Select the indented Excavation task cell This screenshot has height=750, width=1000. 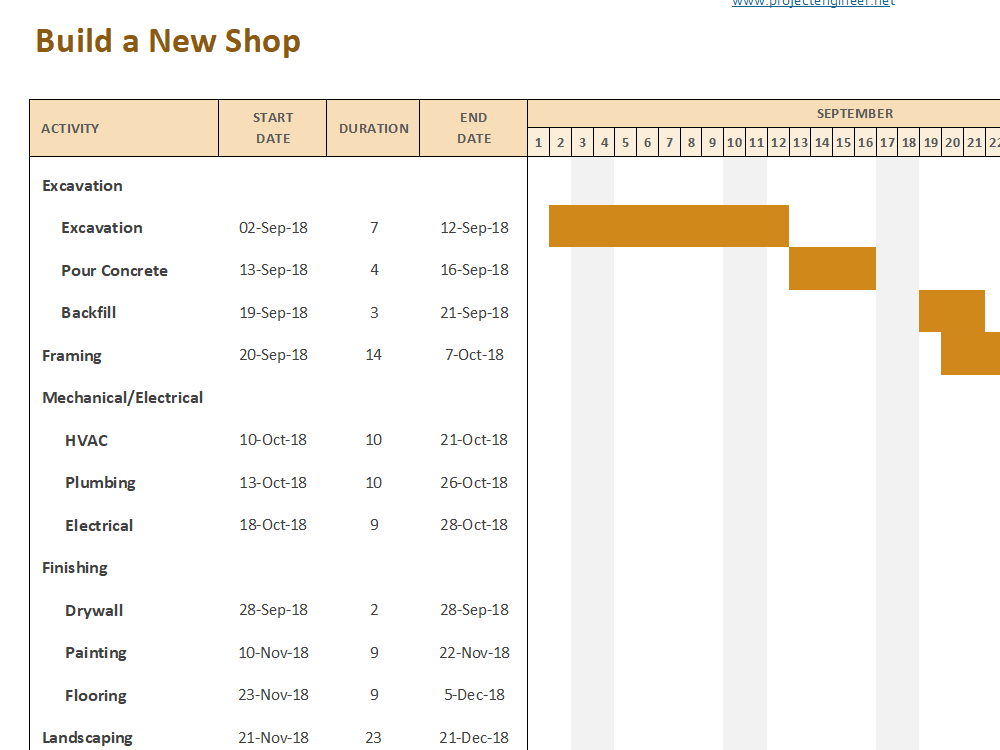[x=101, y=228]
